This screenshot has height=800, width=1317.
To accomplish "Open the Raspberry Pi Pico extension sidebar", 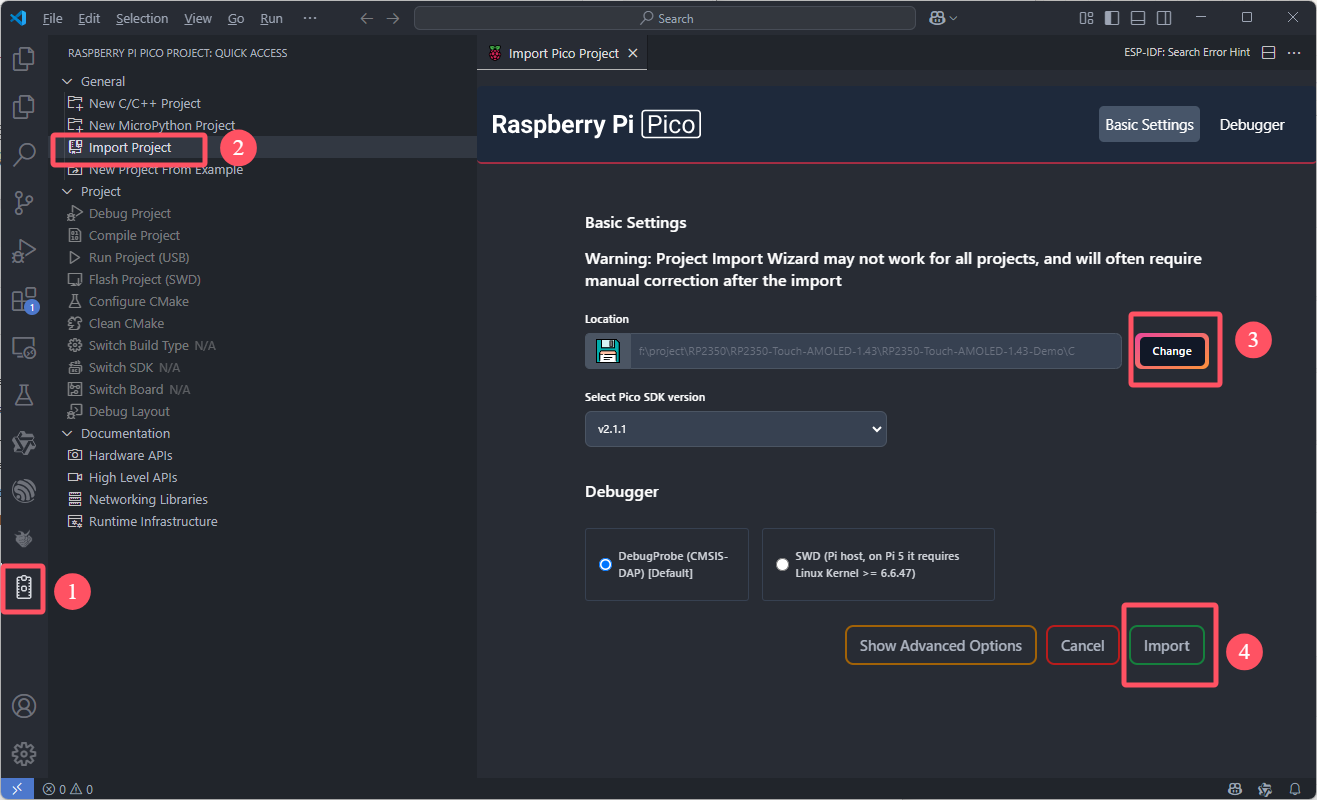I will pyautogui.click(x=24, y=589).
